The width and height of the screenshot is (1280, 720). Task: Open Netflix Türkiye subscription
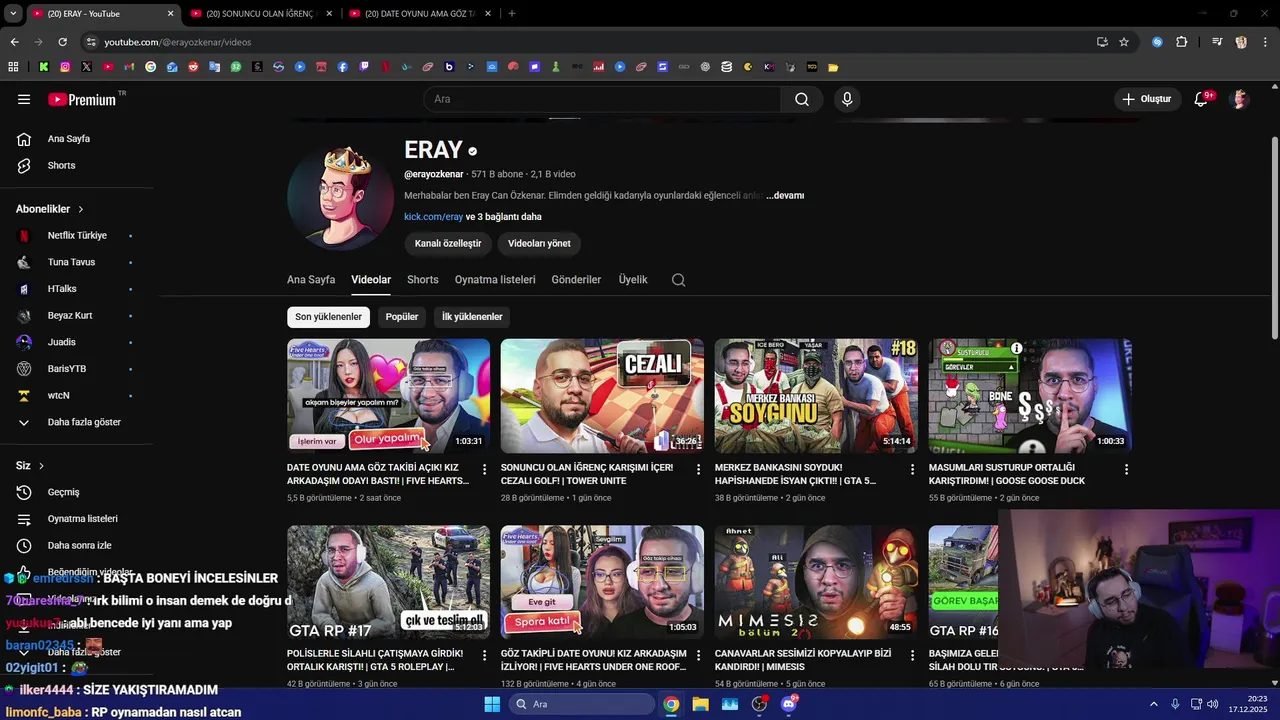click(76, 236)
